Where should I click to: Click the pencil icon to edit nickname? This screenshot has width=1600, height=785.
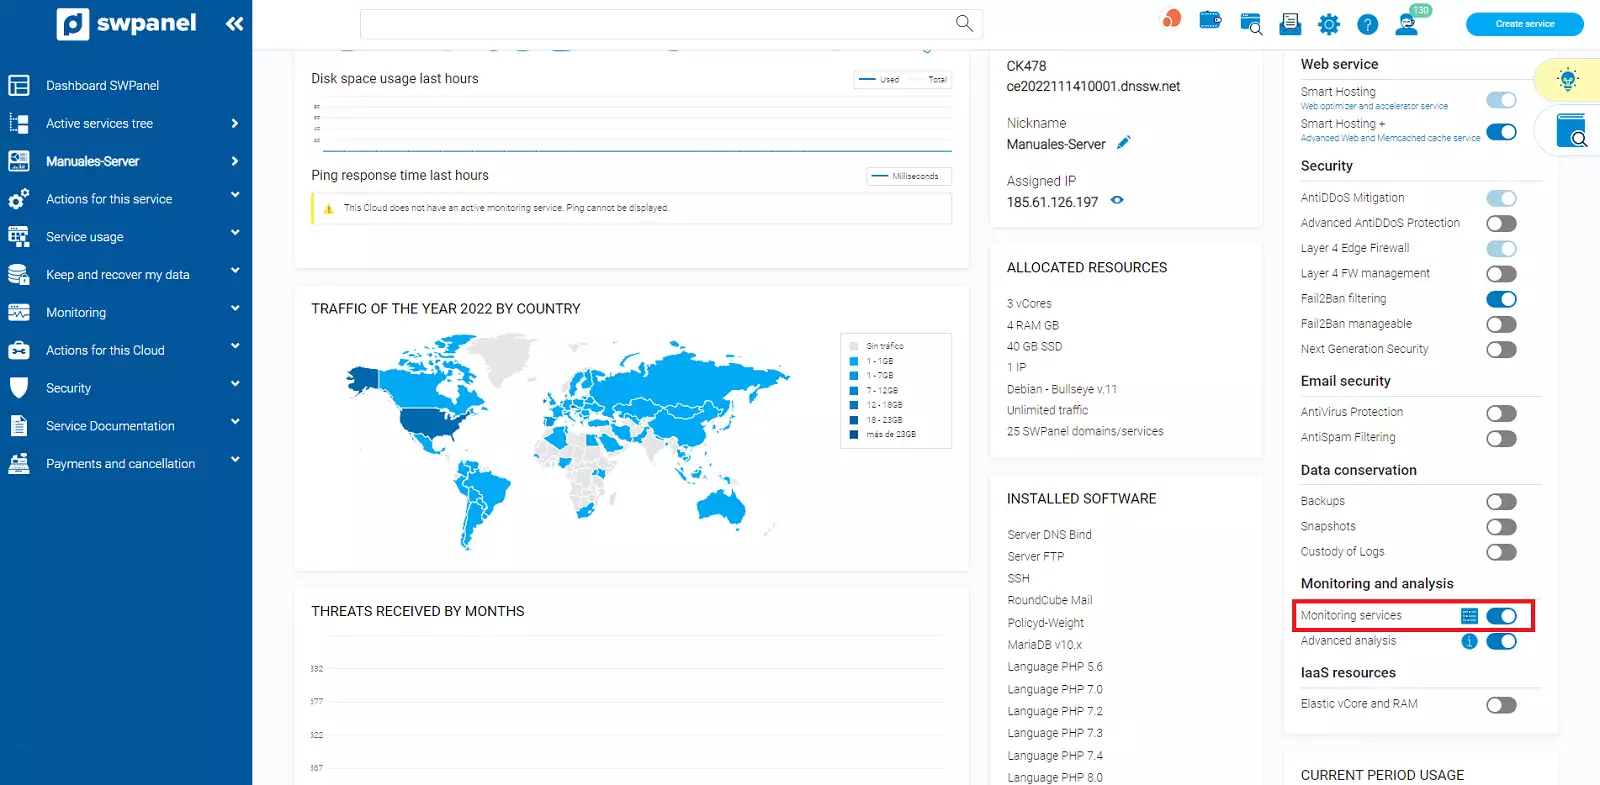pos(1123,143)
